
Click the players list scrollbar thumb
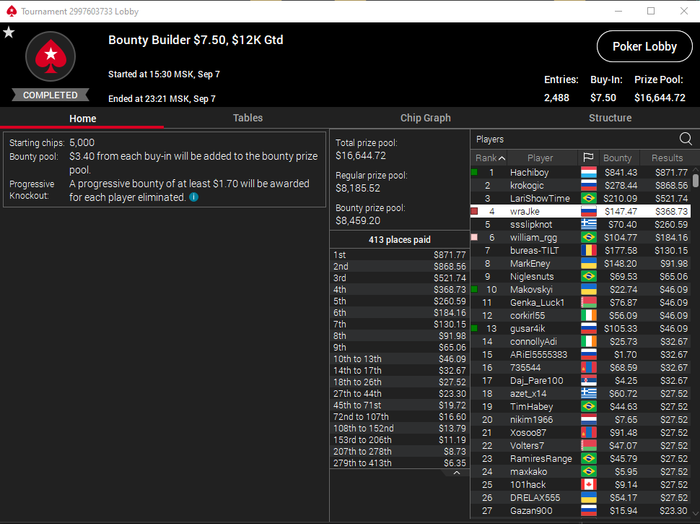[696, 180]
